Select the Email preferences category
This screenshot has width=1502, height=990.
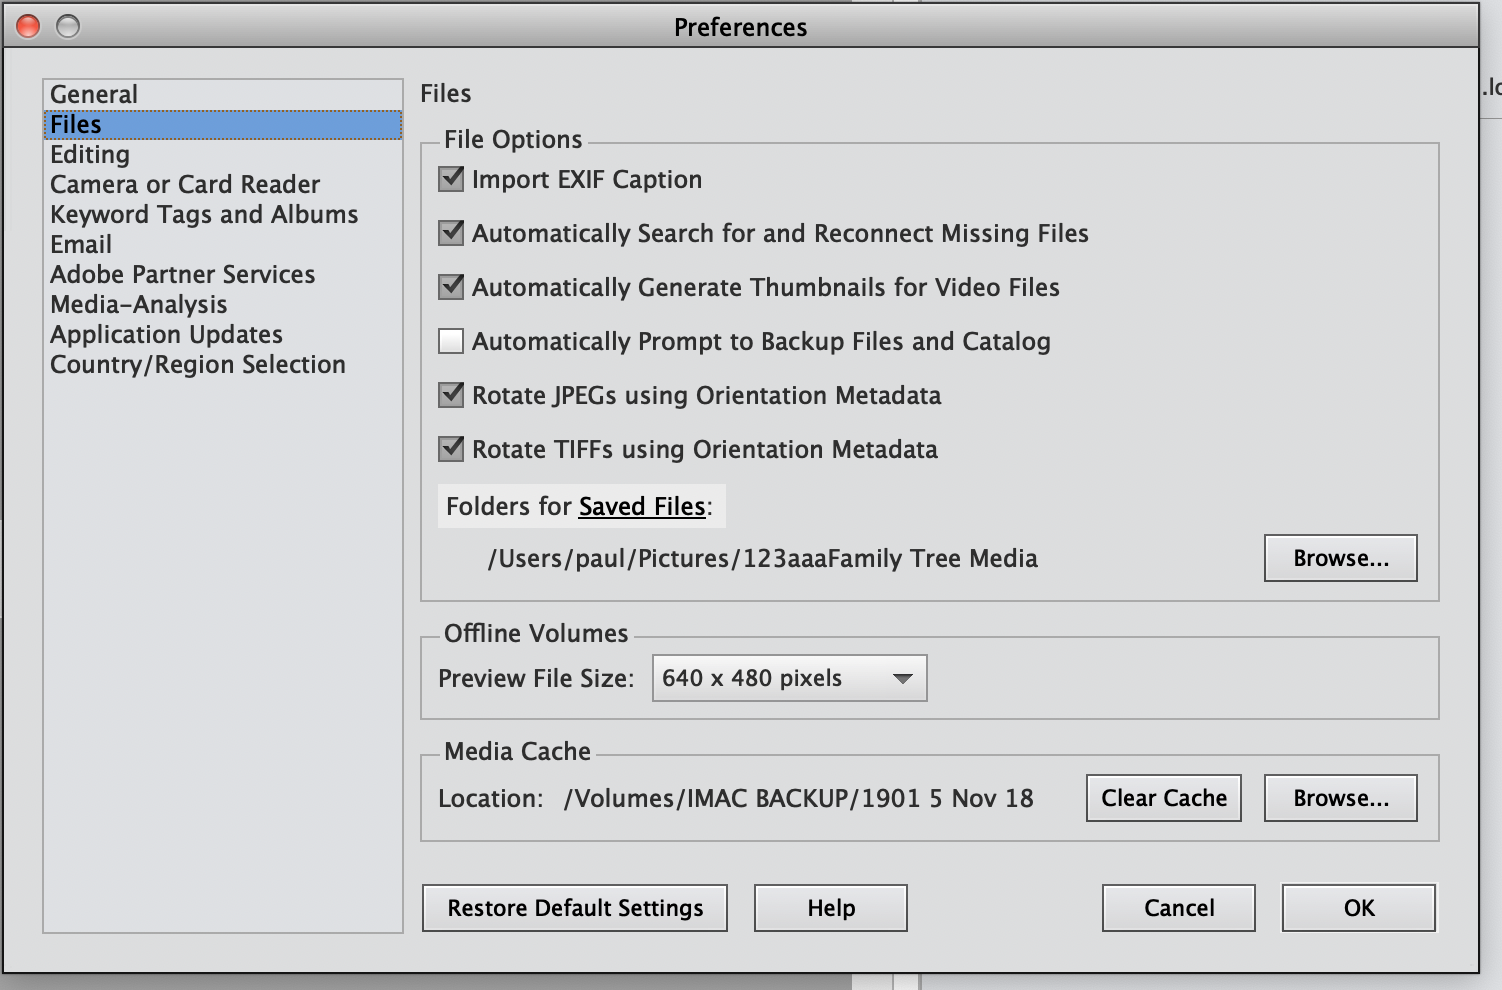pyautogui.click(x=223, y=244)
